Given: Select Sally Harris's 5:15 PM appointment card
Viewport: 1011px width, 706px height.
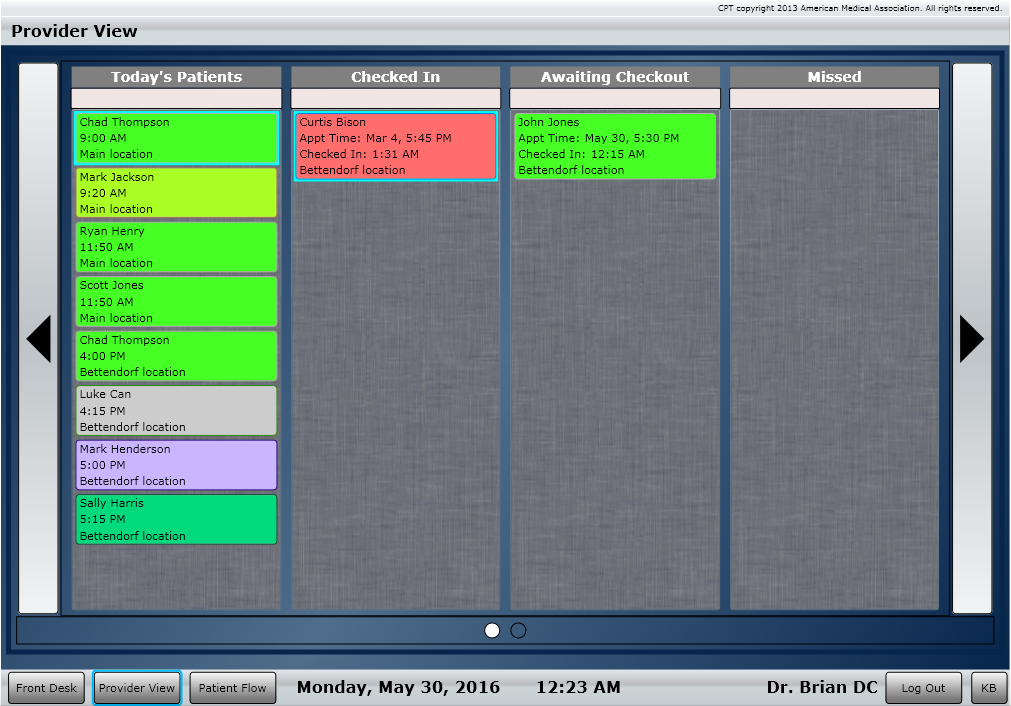Looking at the screenshot, I should 176,519.
